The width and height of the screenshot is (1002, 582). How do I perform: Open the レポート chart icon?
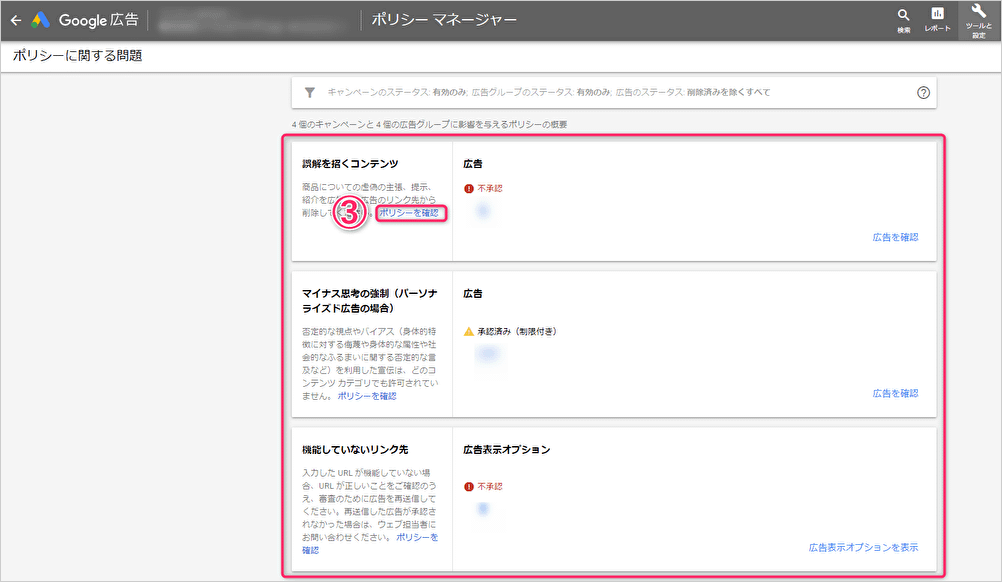point(937,19)
